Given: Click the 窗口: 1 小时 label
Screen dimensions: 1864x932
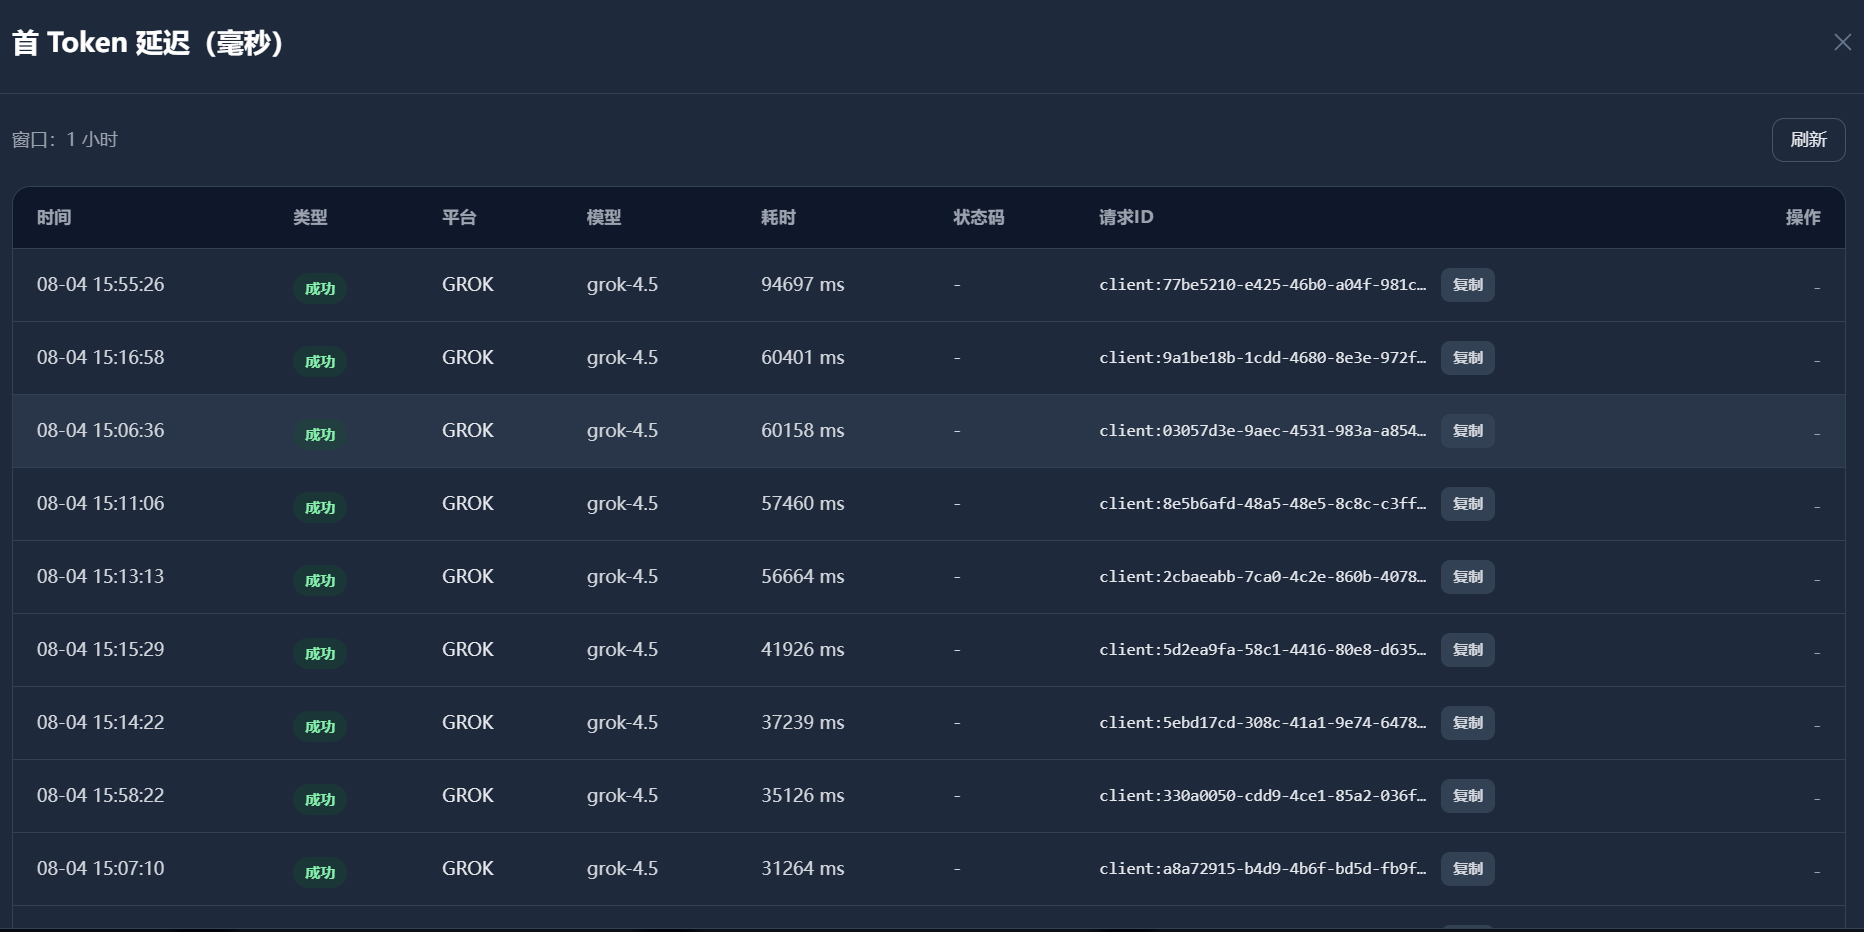Looking at the screenshot, I should pyautogui.click(x=65, y=140).
